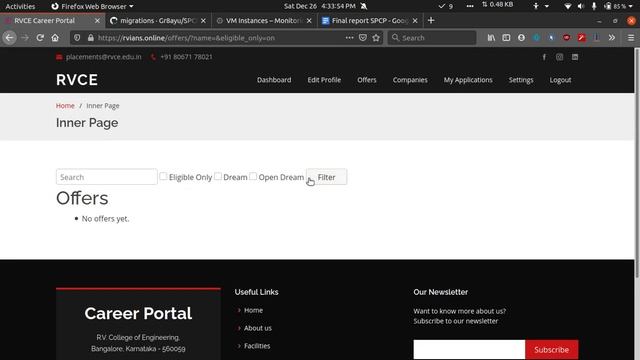Open Firefox Web Browser app menu dropdown
The image size is (640, 360).
tap(93, 6)
